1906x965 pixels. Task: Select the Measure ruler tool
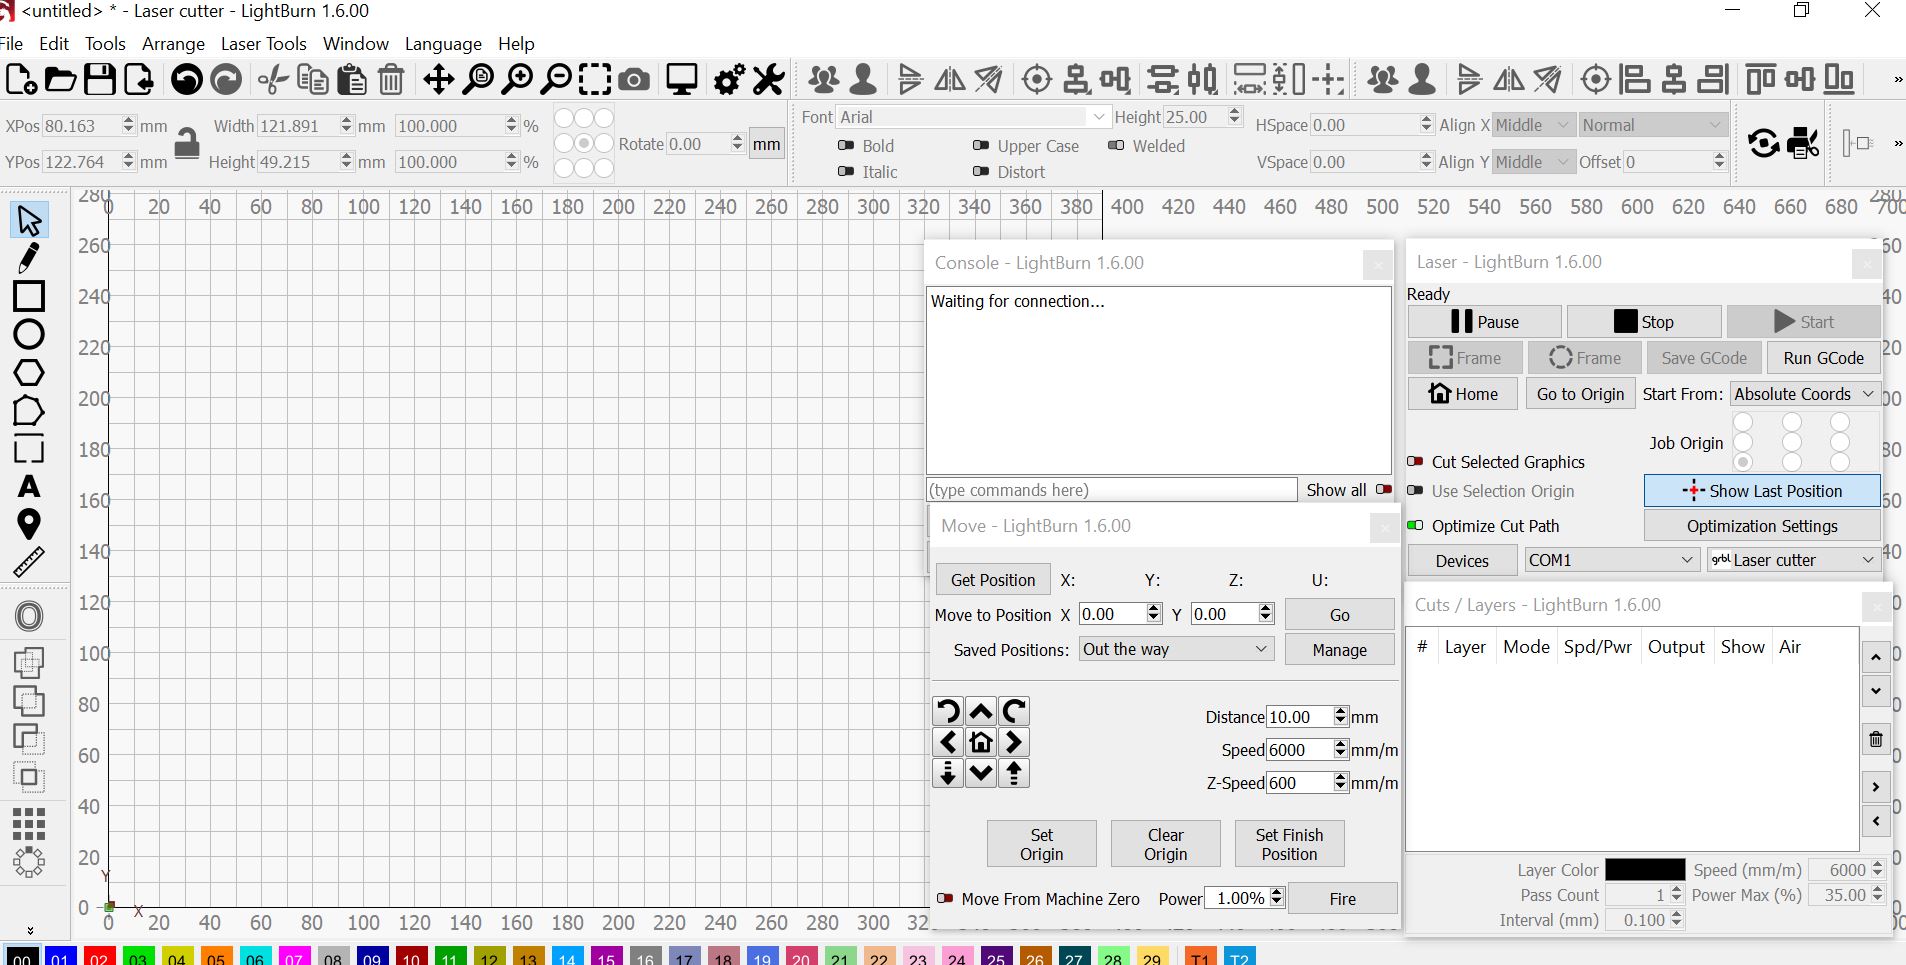pos(29,562)
